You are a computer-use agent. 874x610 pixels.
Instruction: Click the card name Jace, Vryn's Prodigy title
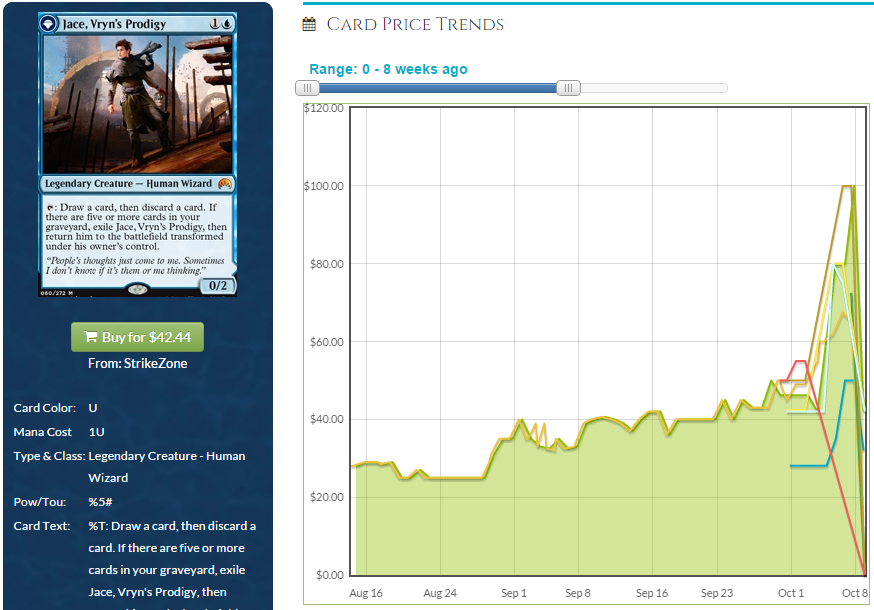114,24
